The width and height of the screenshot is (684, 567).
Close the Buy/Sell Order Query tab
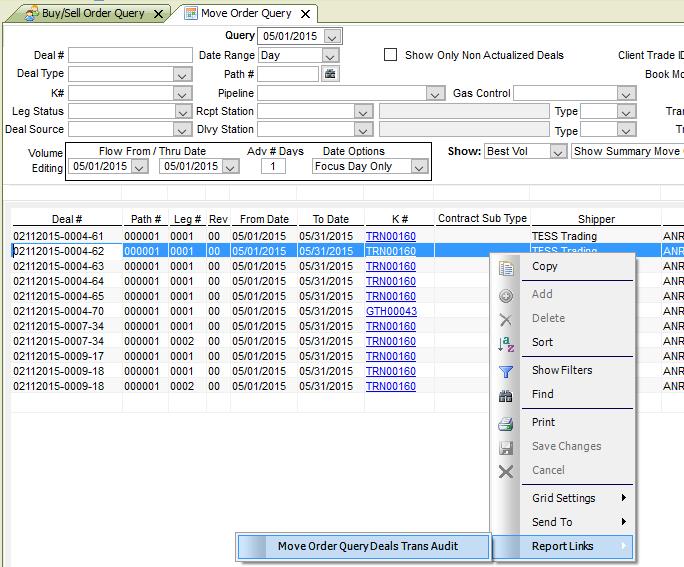(x=158, y=14)
